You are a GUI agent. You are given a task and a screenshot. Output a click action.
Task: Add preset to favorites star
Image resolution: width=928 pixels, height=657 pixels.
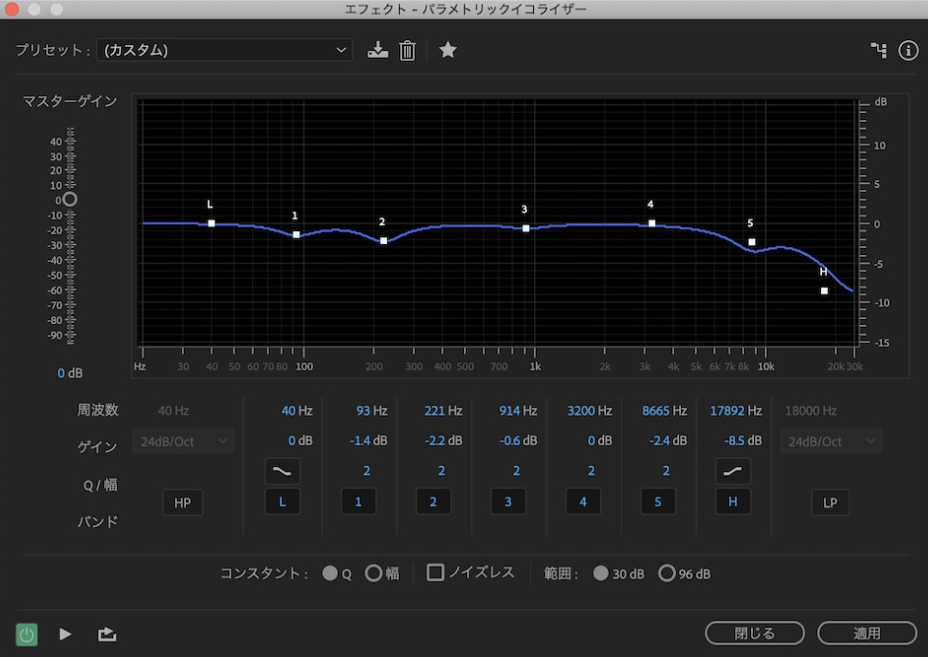pyautogui.click(x=447, y=50)
